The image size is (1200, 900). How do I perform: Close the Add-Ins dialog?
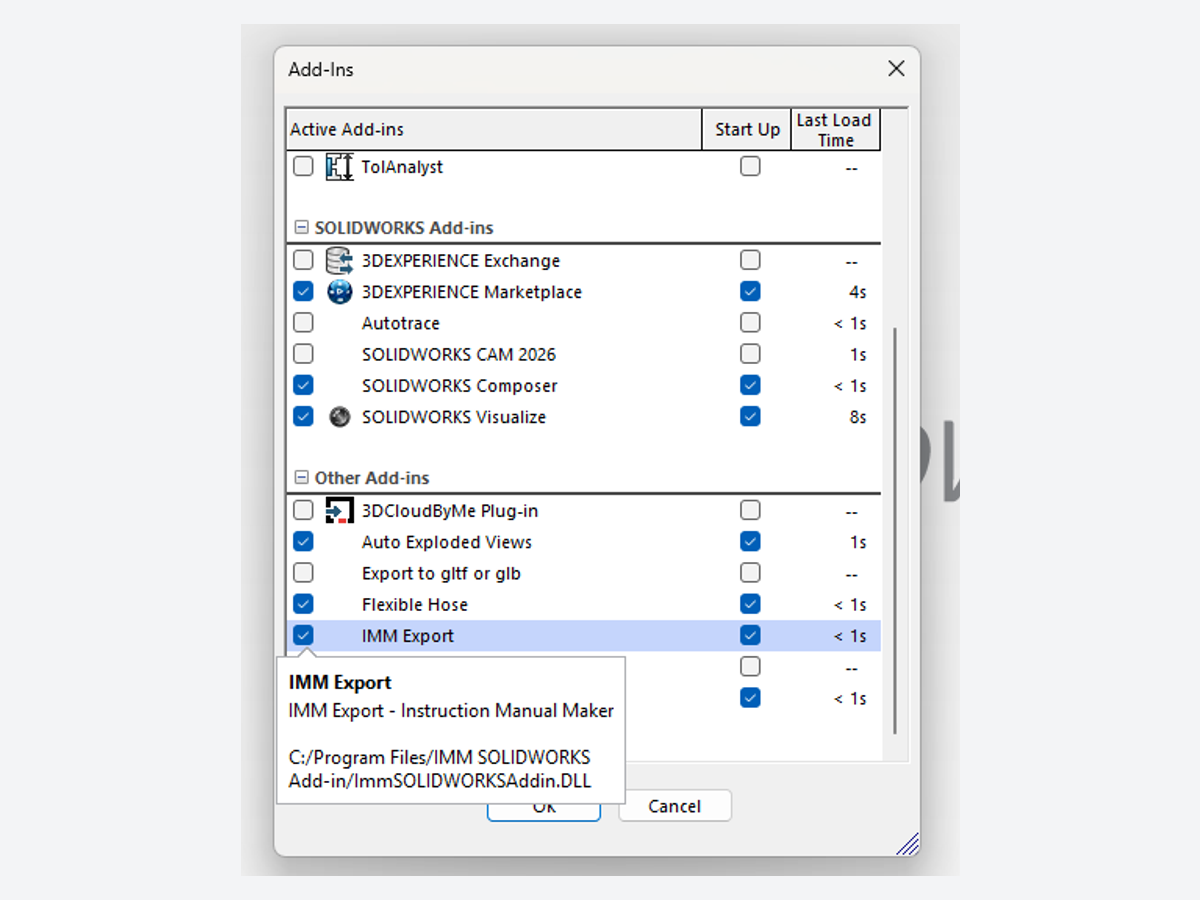tap(896, 69)
